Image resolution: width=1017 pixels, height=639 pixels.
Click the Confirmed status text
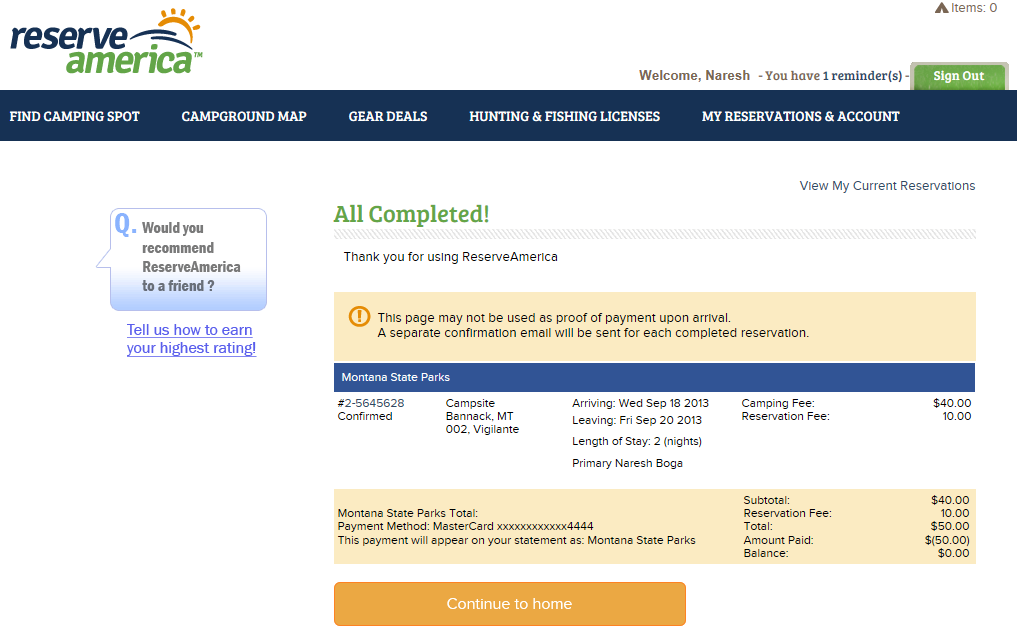pos(365,416)
